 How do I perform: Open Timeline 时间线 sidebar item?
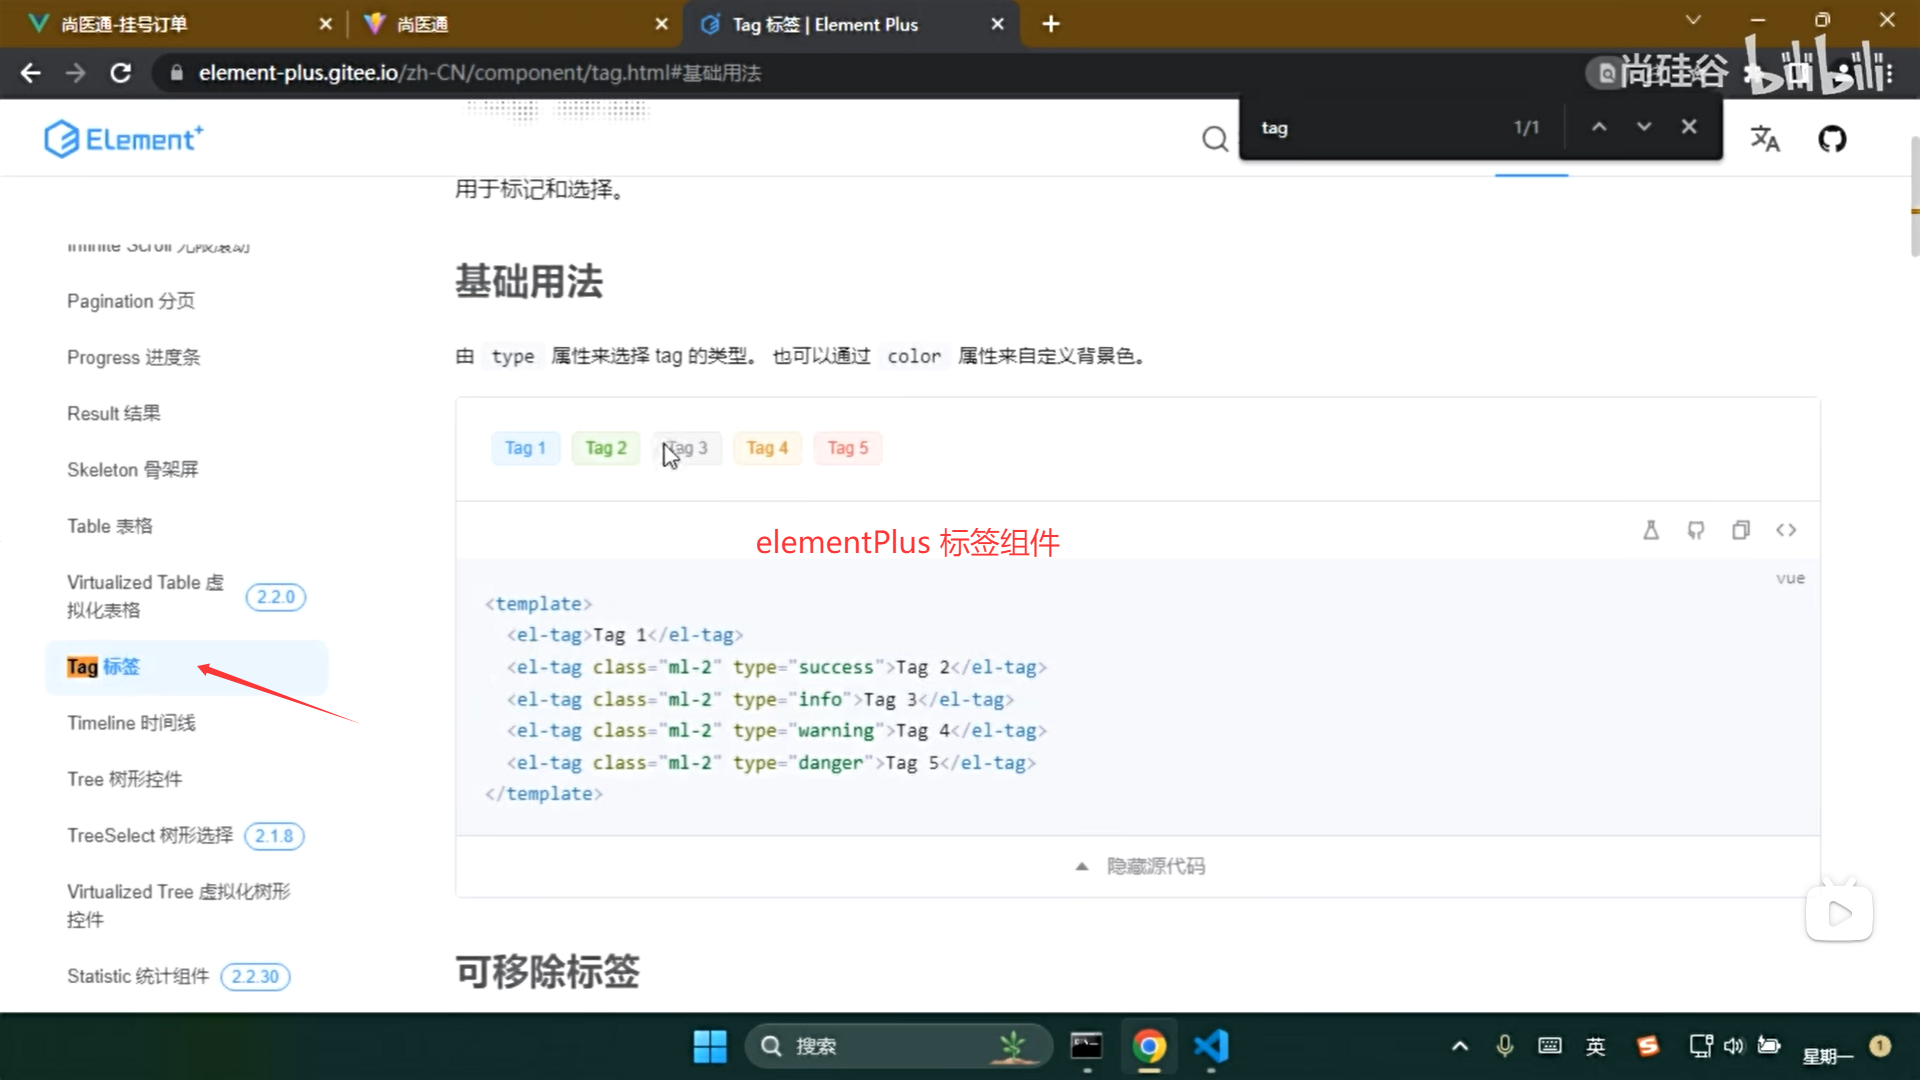pyautogui.click(x=131, y=723)
